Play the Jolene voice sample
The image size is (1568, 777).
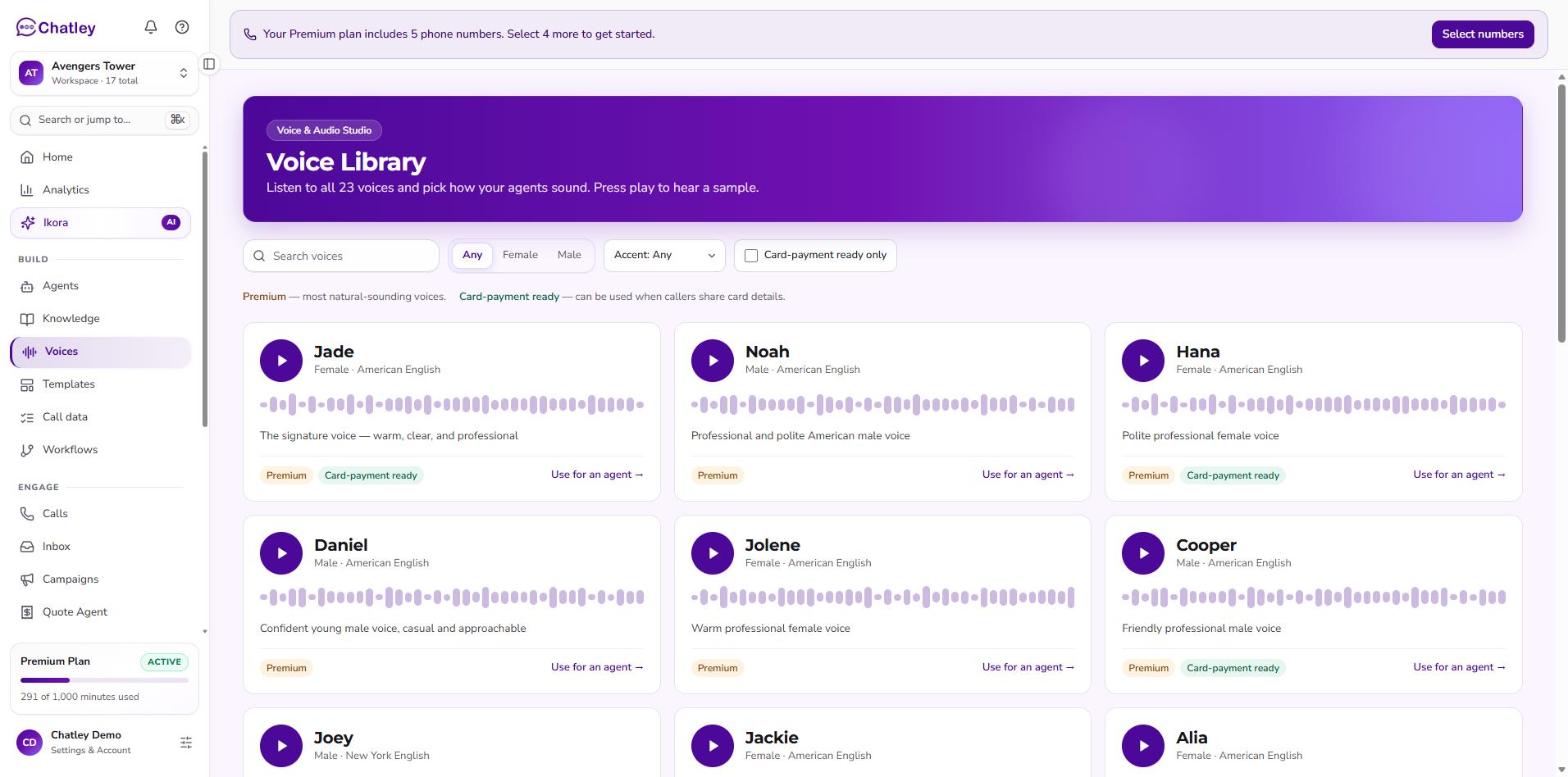coord(712,553)
